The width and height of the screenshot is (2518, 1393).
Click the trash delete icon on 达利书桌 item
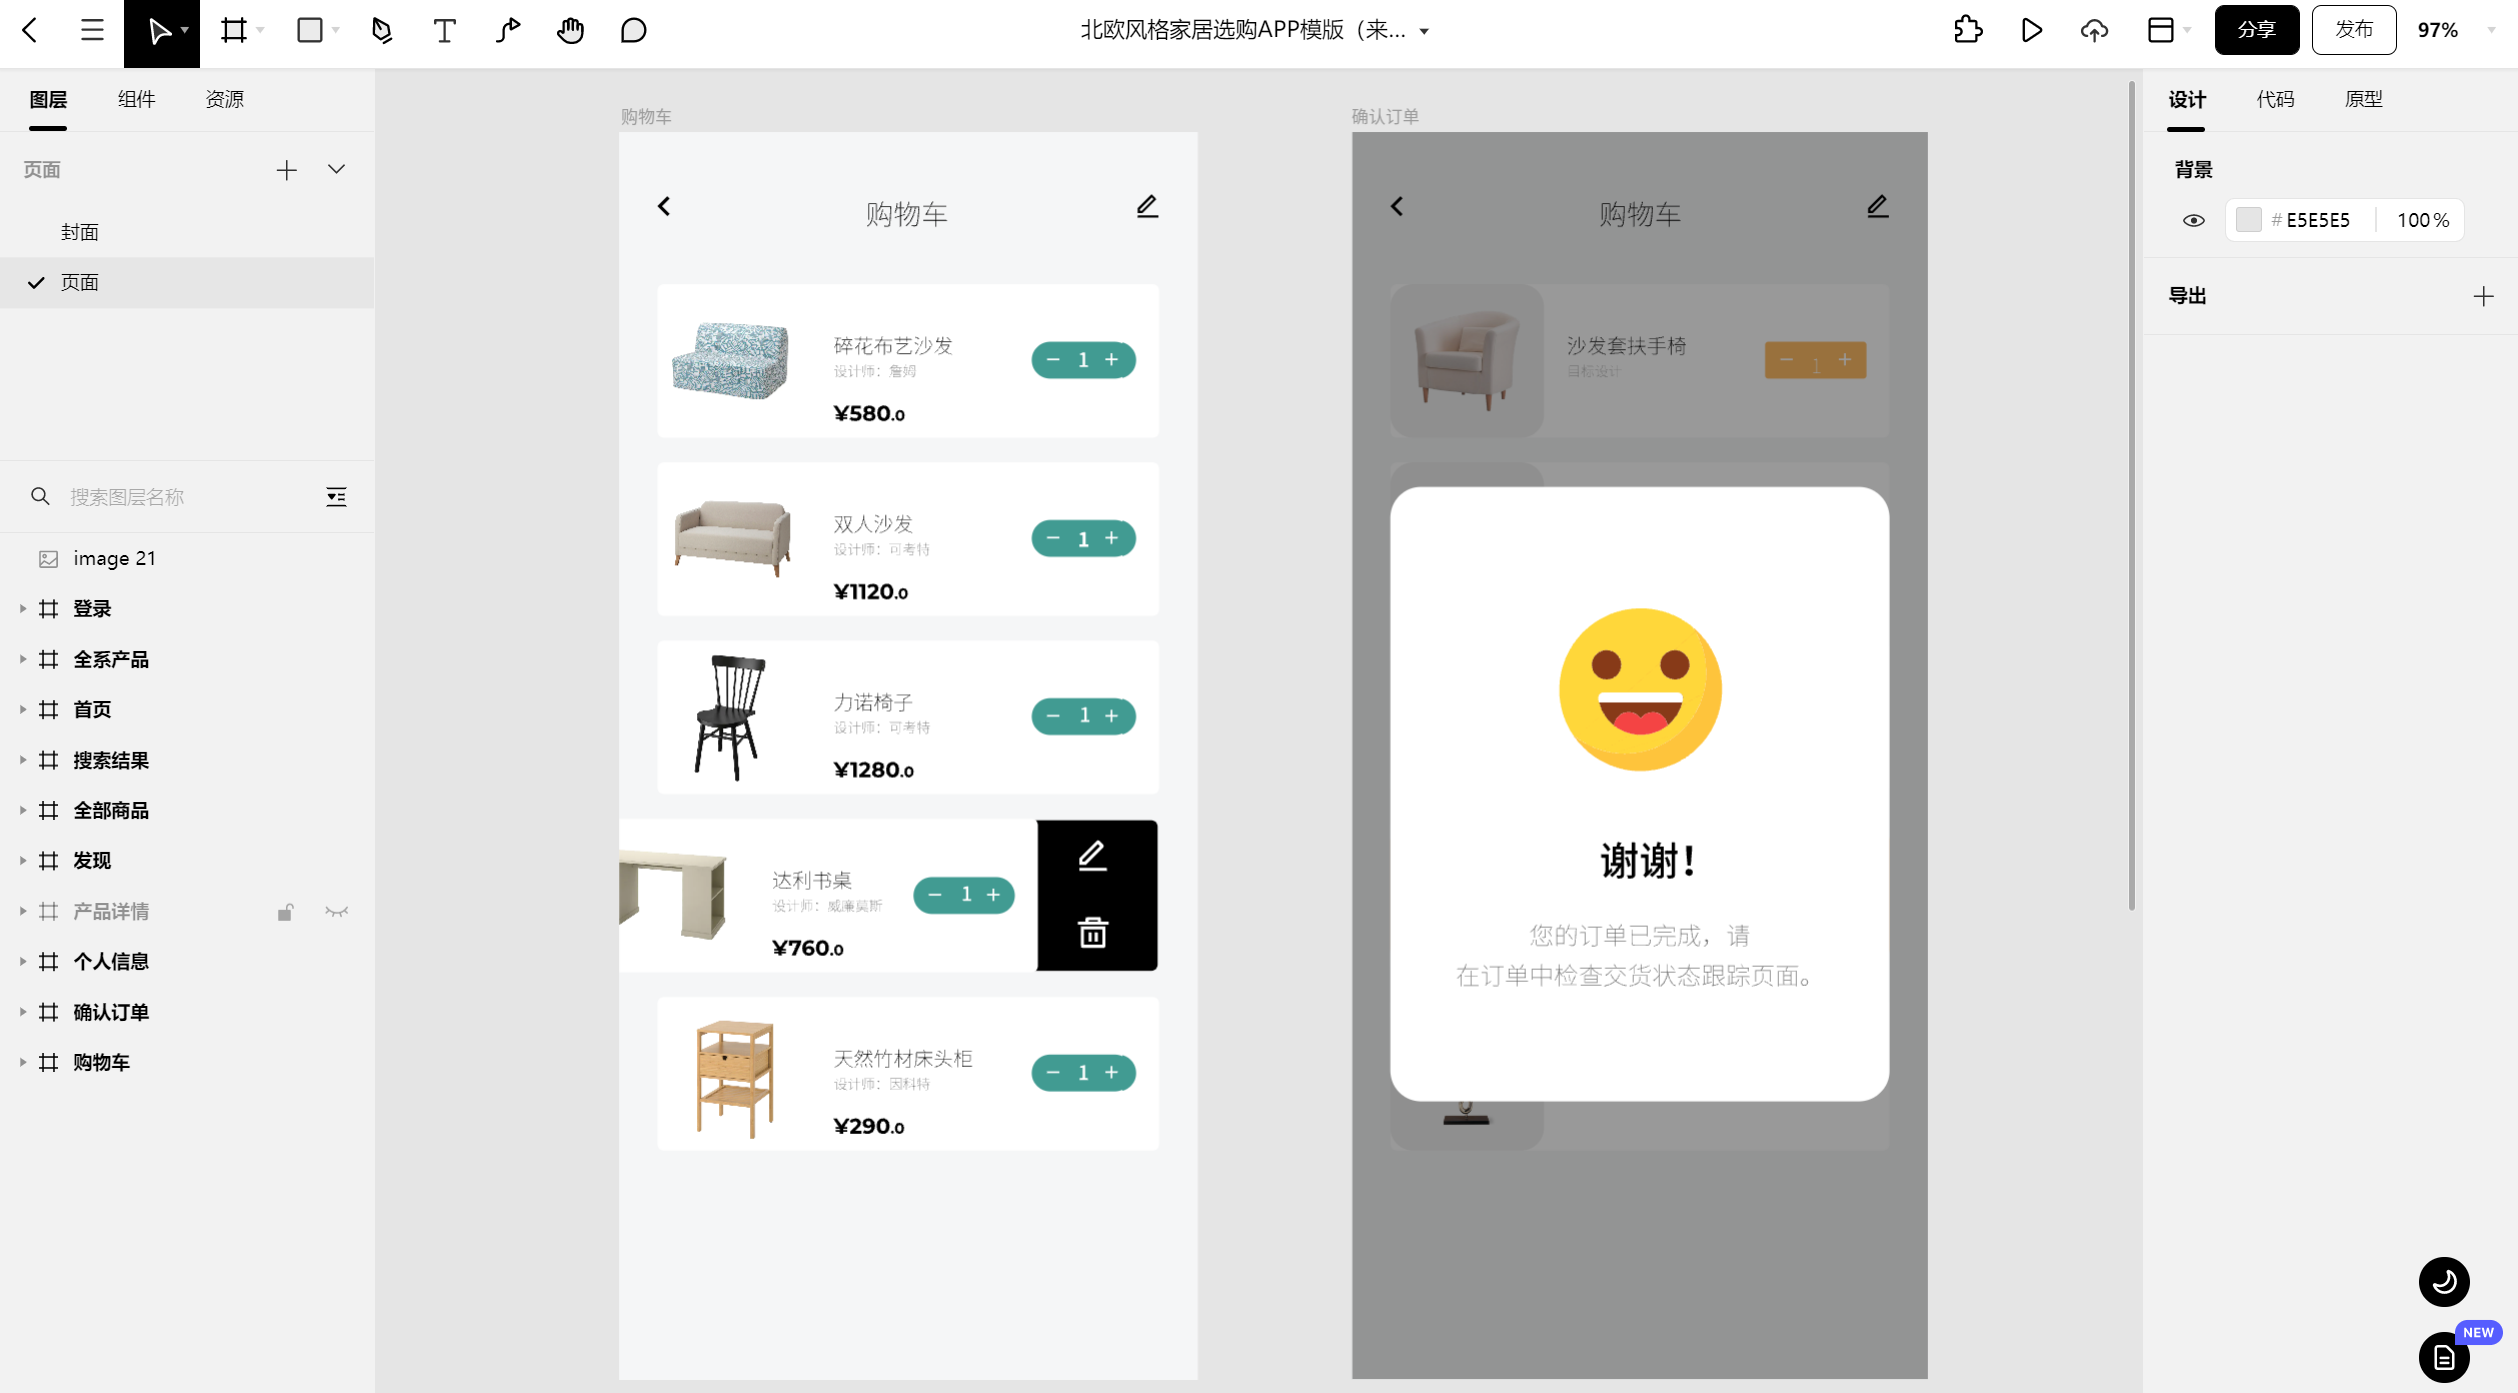click(x=1092, y=932)
